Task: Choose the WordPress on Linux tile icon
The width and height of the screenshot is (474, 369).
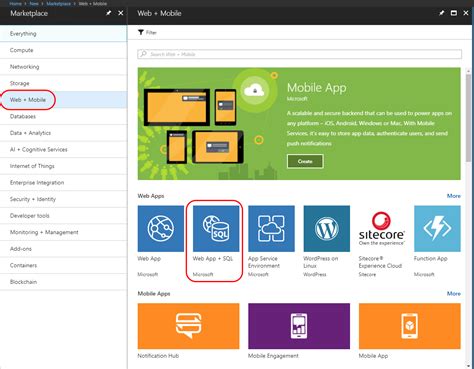Action: pyautogui.click(x=327, y=228)
